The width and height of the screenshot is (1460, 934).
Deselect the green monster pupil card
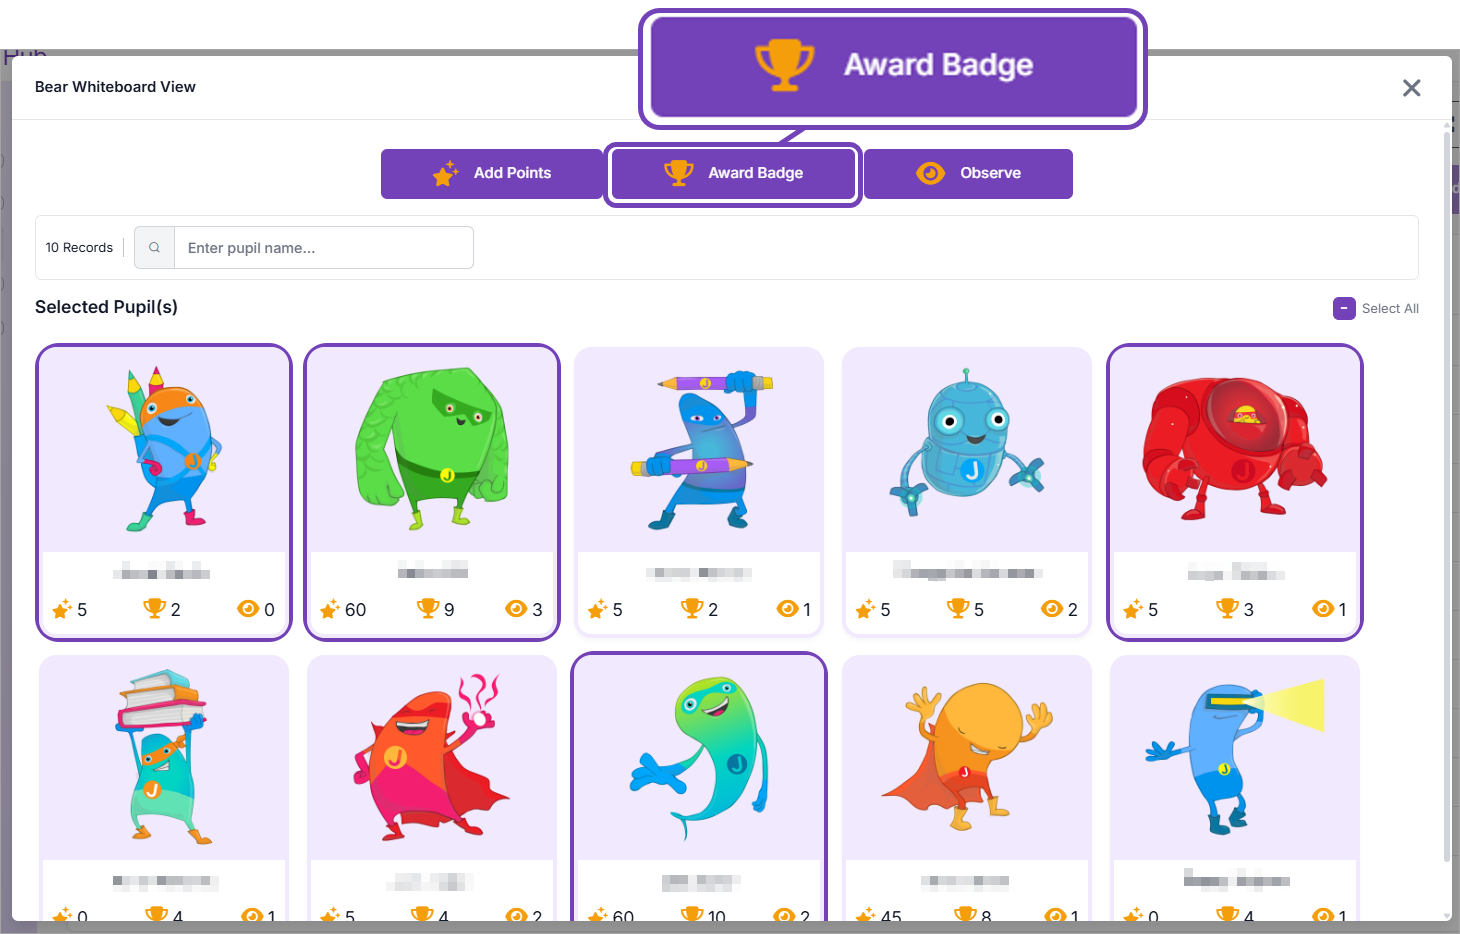click(432, 492)
